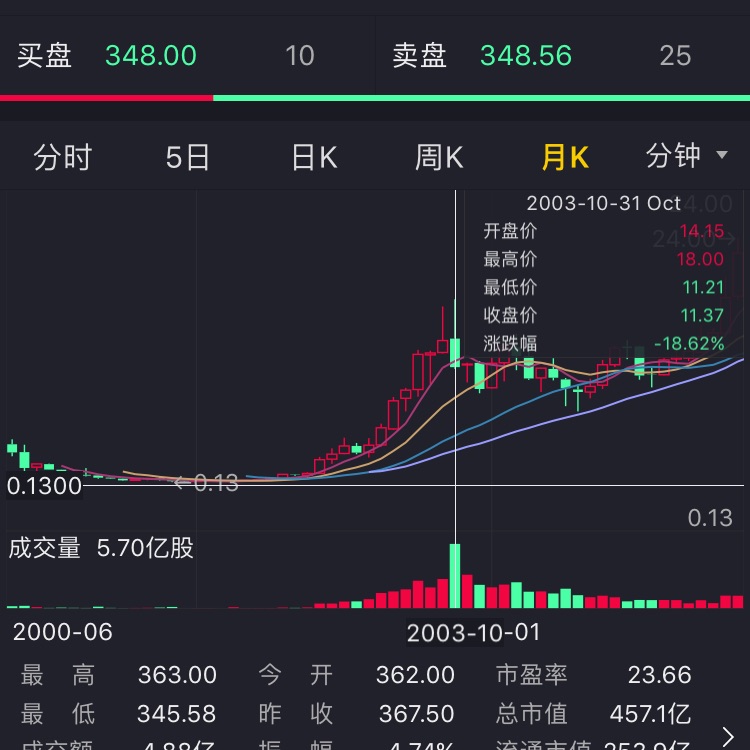
Task: Tap the 总市值 457.1亿 value
Action: tap(650, 714)
